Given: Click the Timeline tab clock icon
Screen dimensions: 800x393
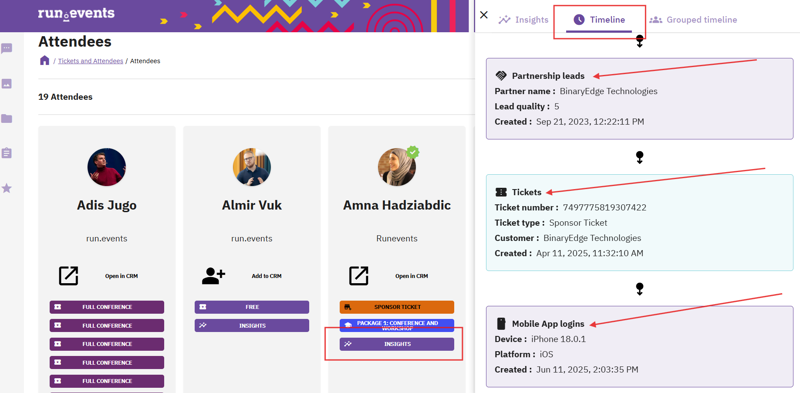Looking at the screenshot, I should click(x=579, y=20).
